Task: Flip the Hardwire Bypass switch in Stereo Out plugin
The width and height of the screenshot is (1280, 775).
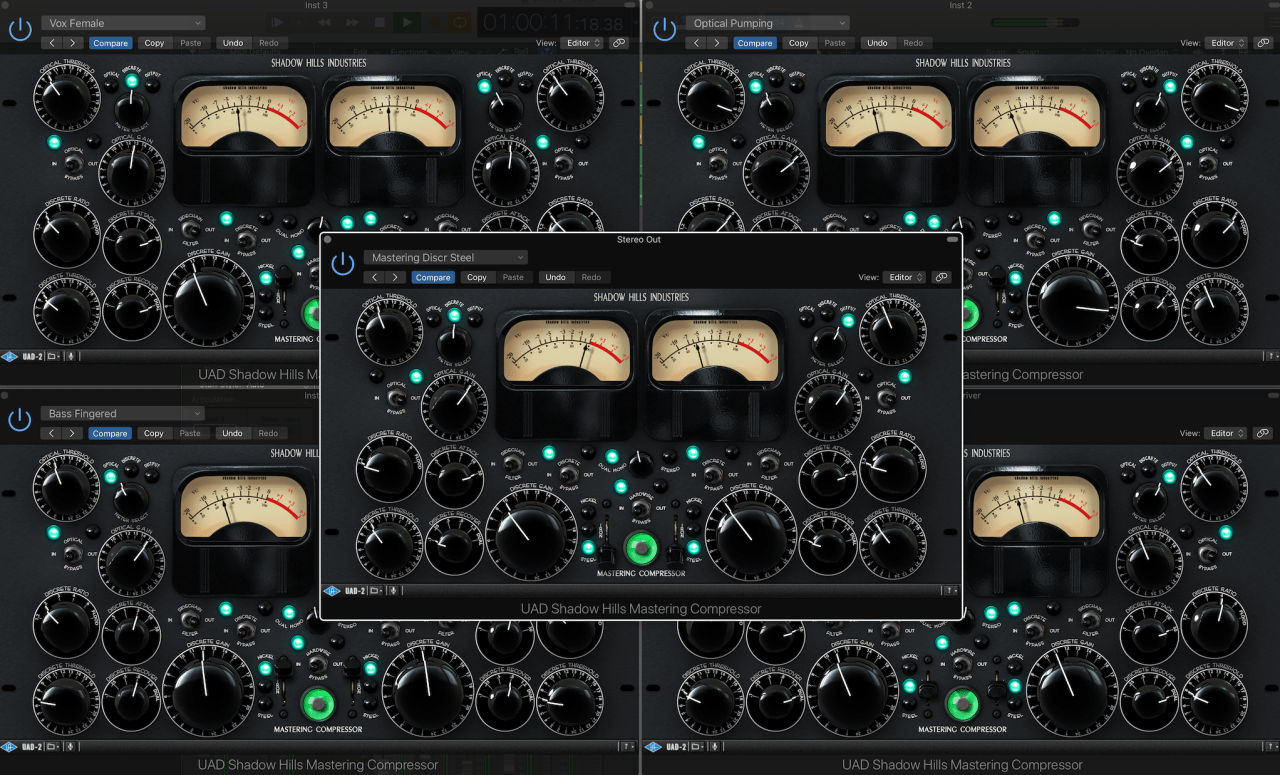Action: (x=641, y=508)
